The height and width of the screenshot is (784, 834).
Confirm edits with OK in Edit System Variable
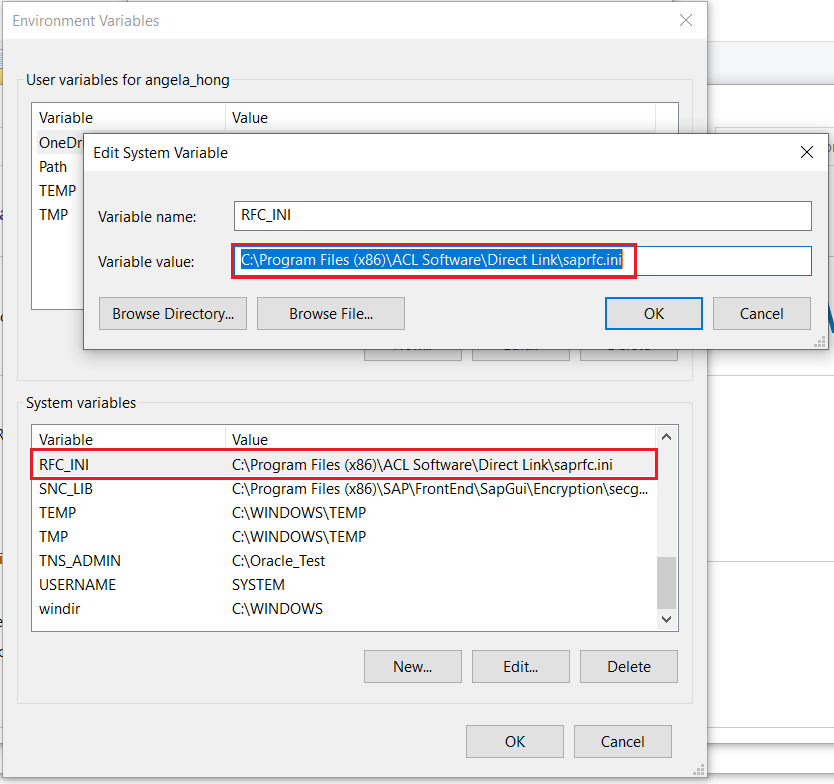click(x=653, y=313)
